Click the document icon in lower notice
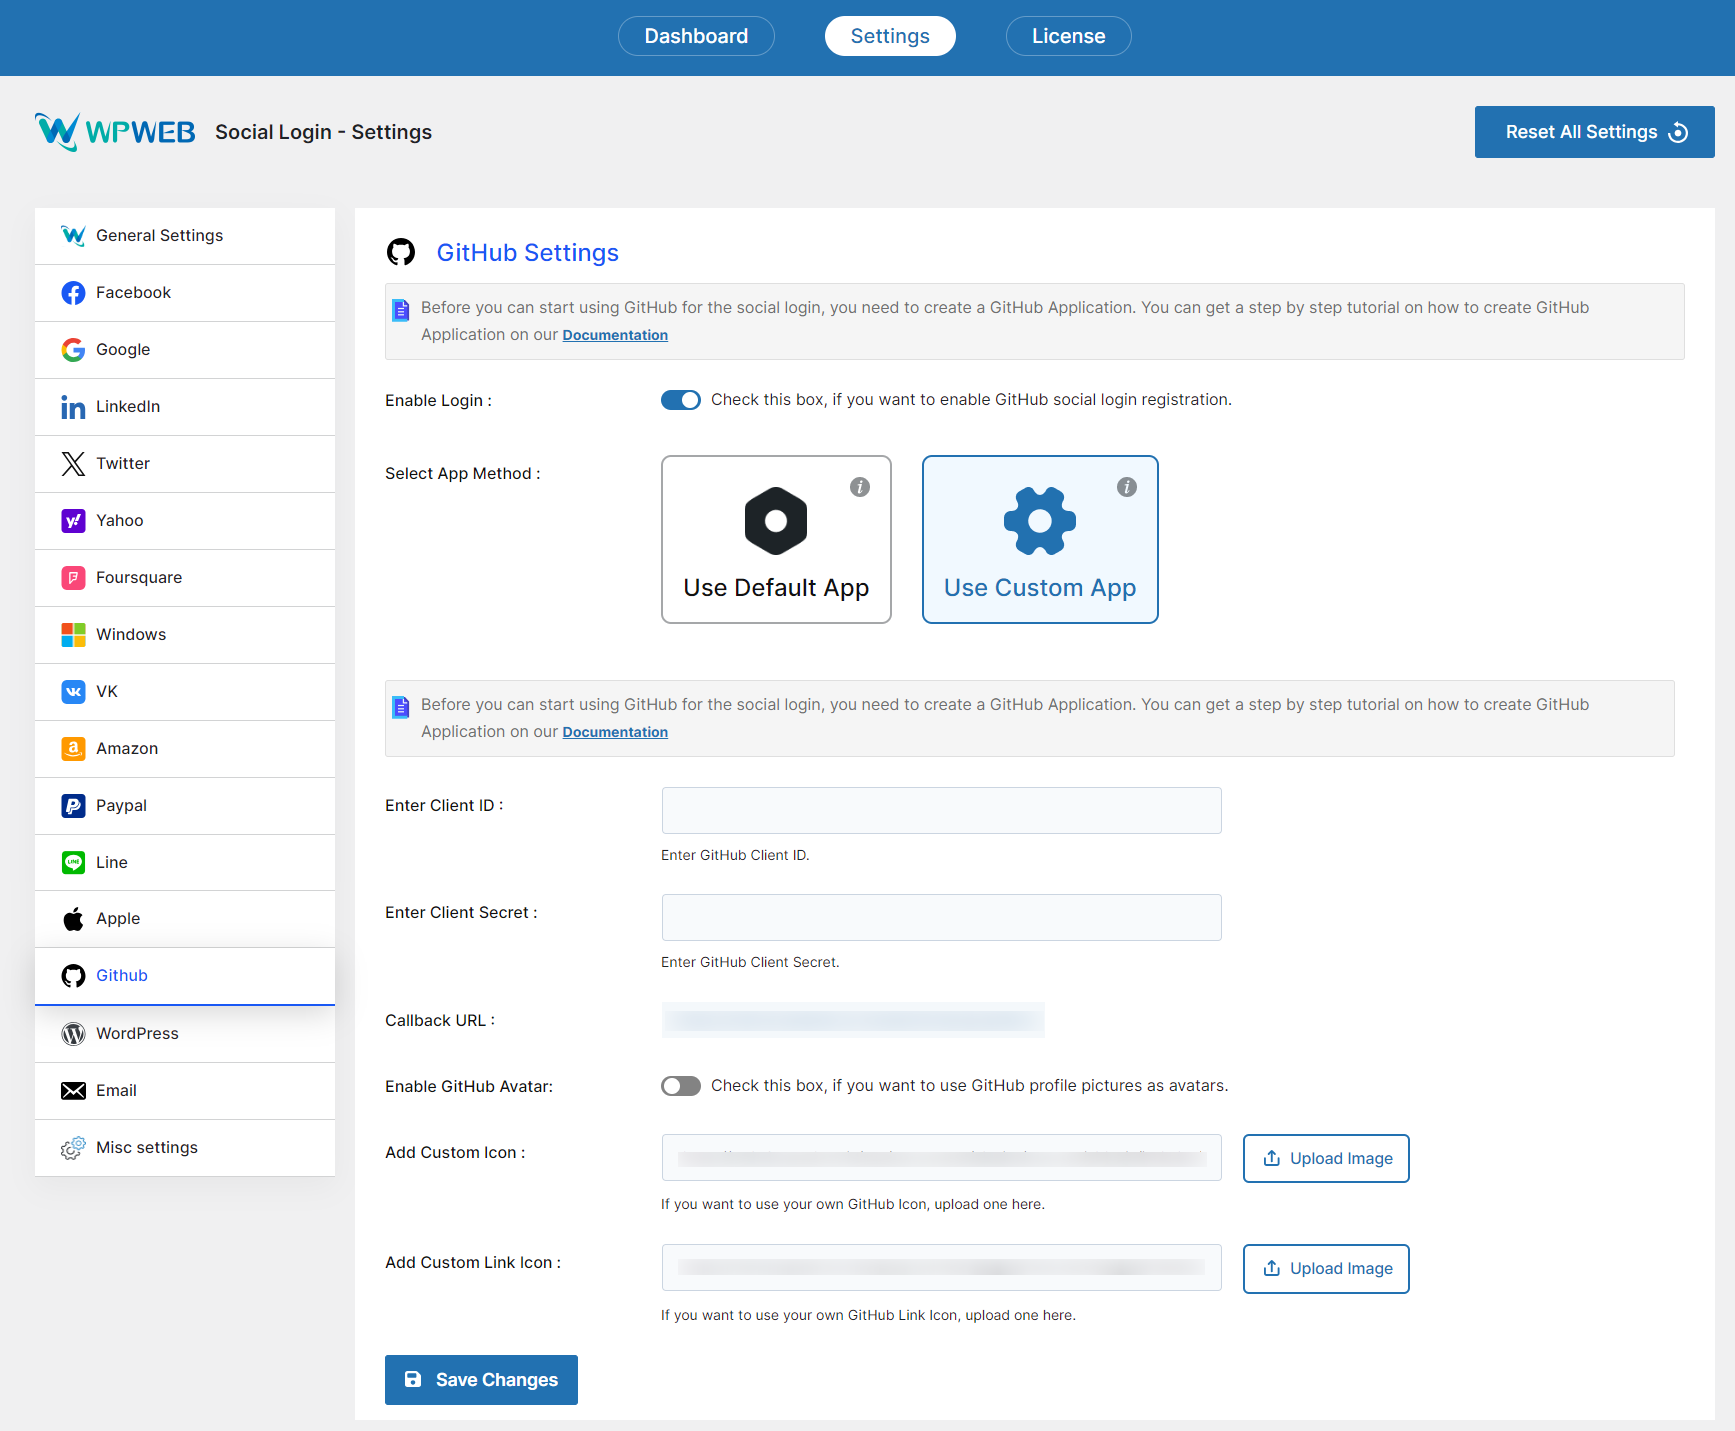Screen dimensions: 1735x1431 coord(401,707)
